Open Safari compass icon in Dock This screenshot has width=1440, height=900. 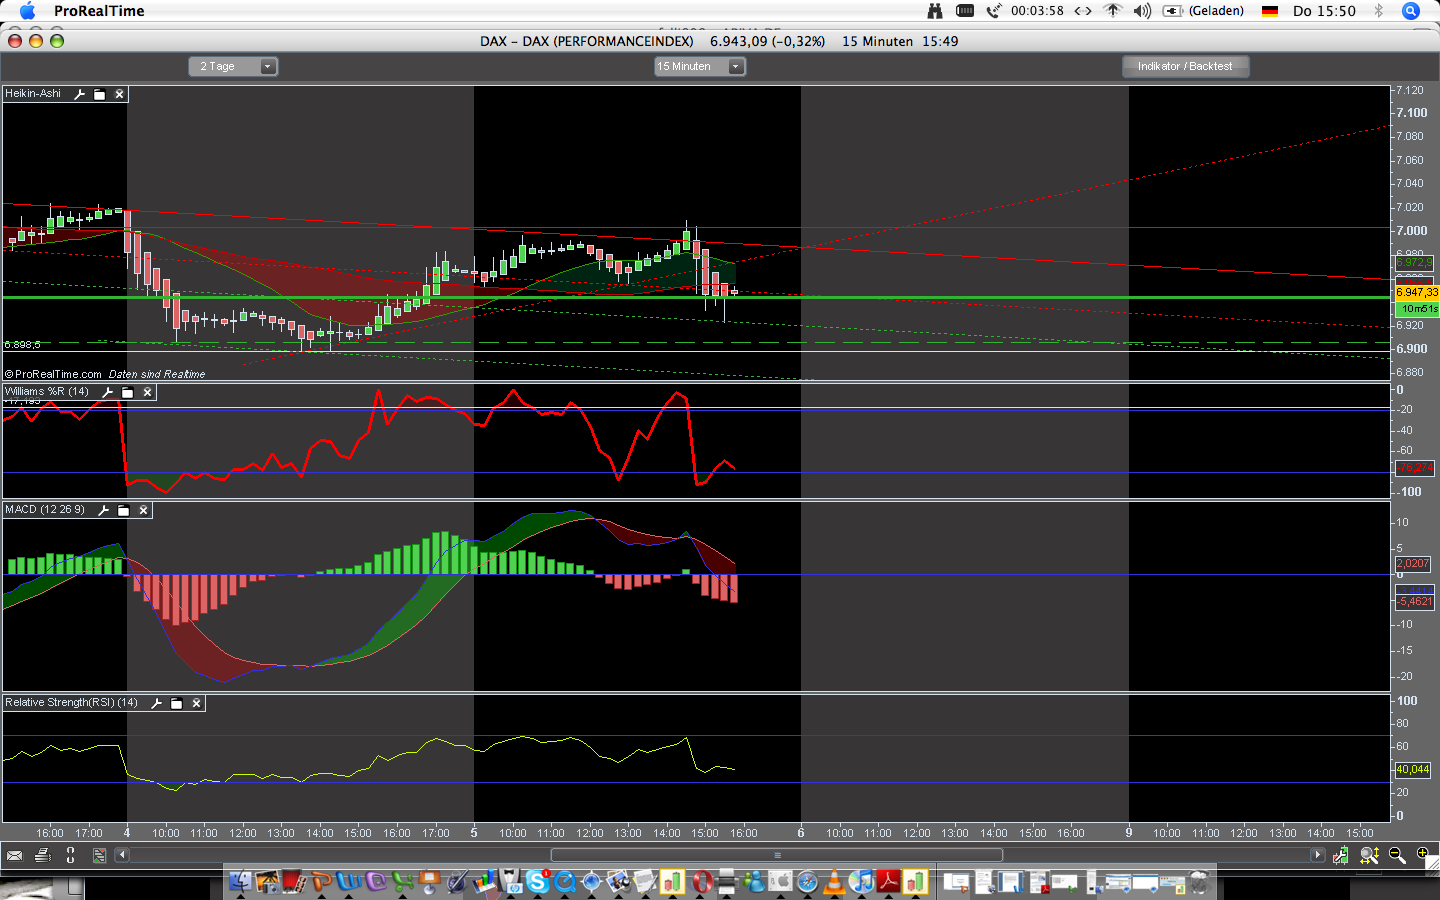[x=807, y=881]
